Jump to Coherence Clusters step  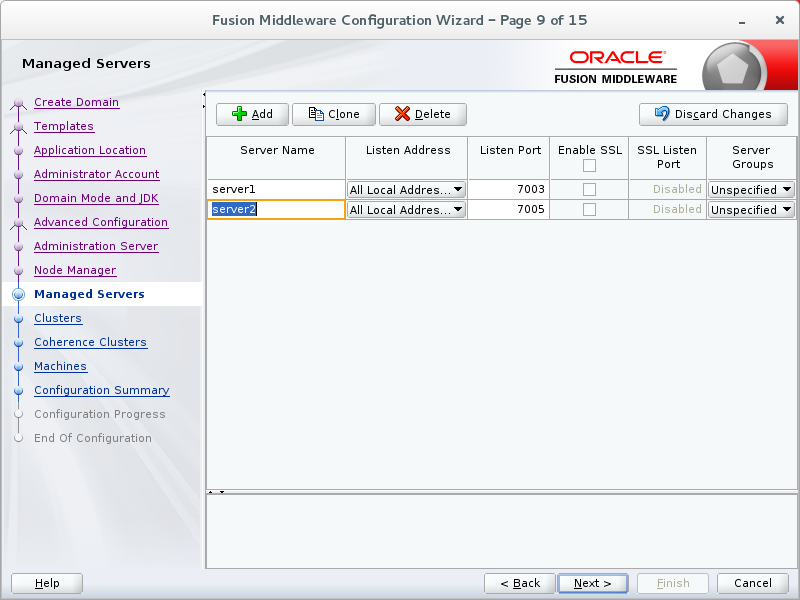tap(90, 342)
